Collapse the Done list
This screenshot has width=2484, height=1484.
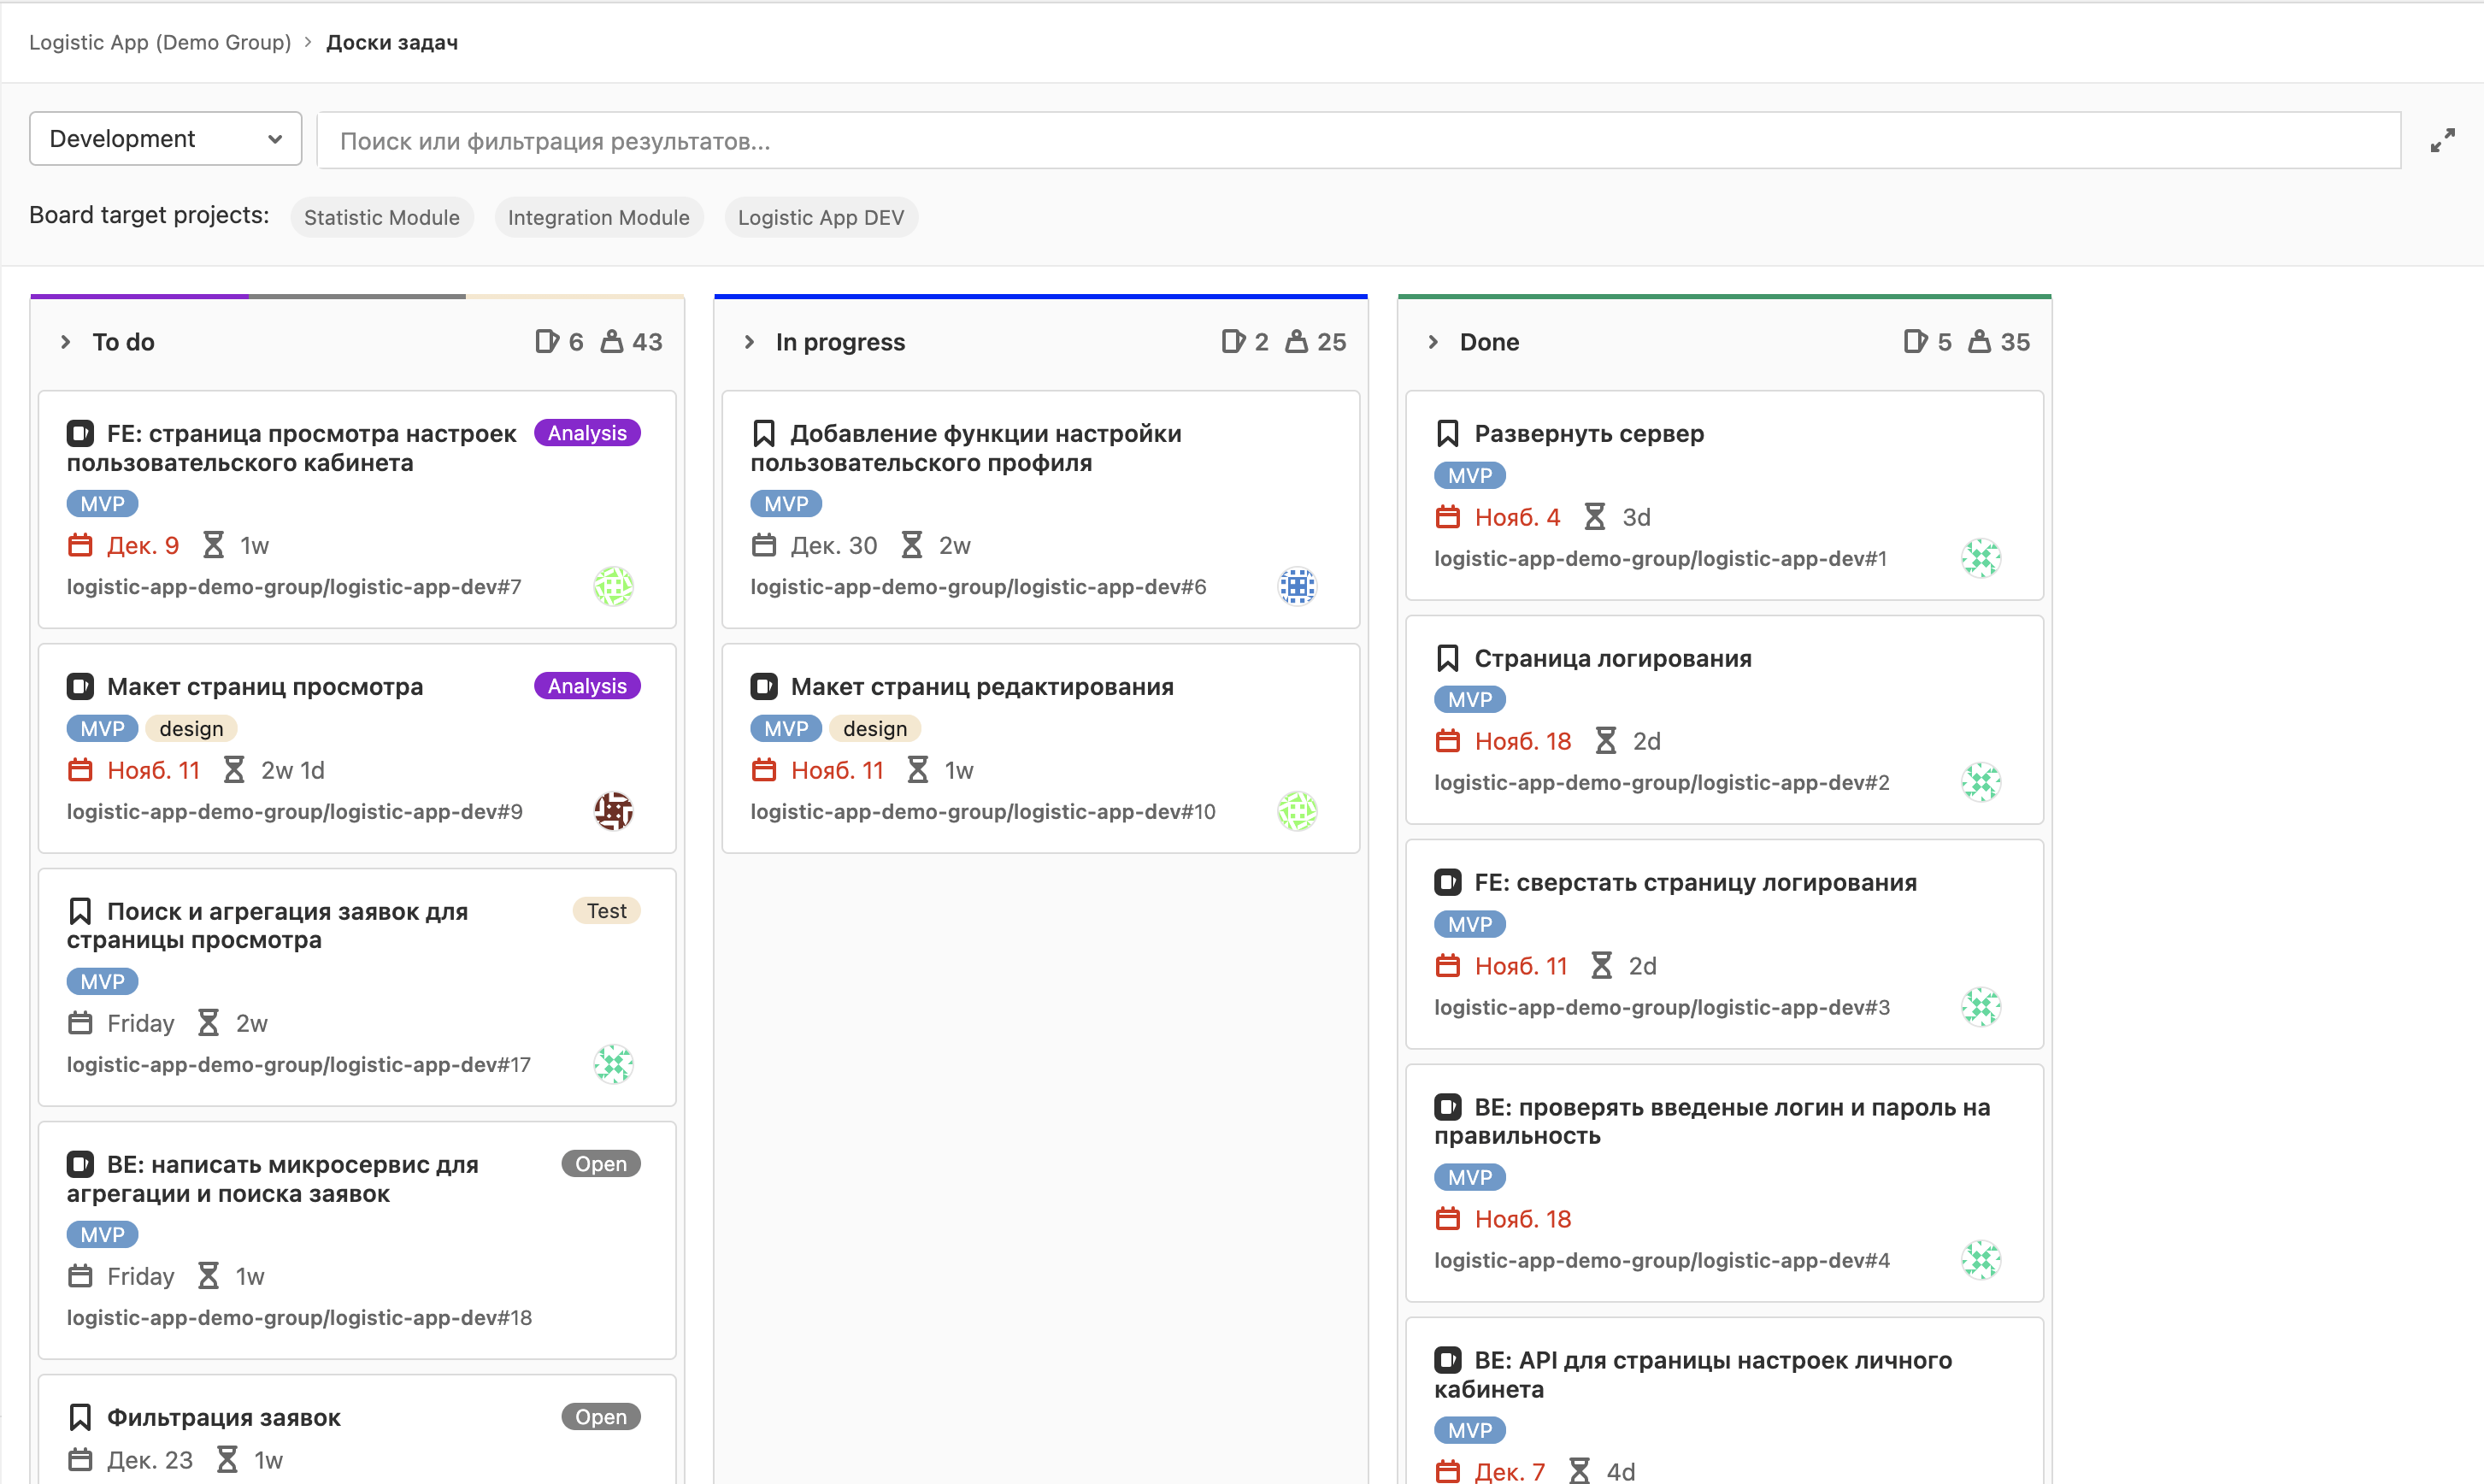click(x=1433, y=342)
